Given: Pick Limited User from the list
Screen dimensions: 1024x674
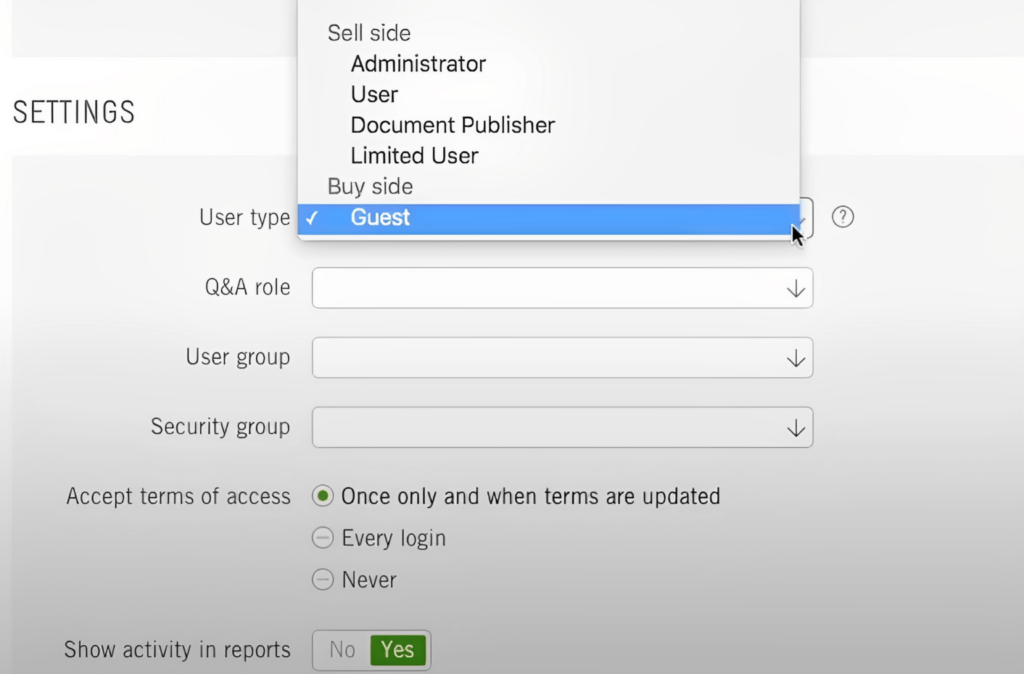Looking at the screenshot, I should coord(414,156).
